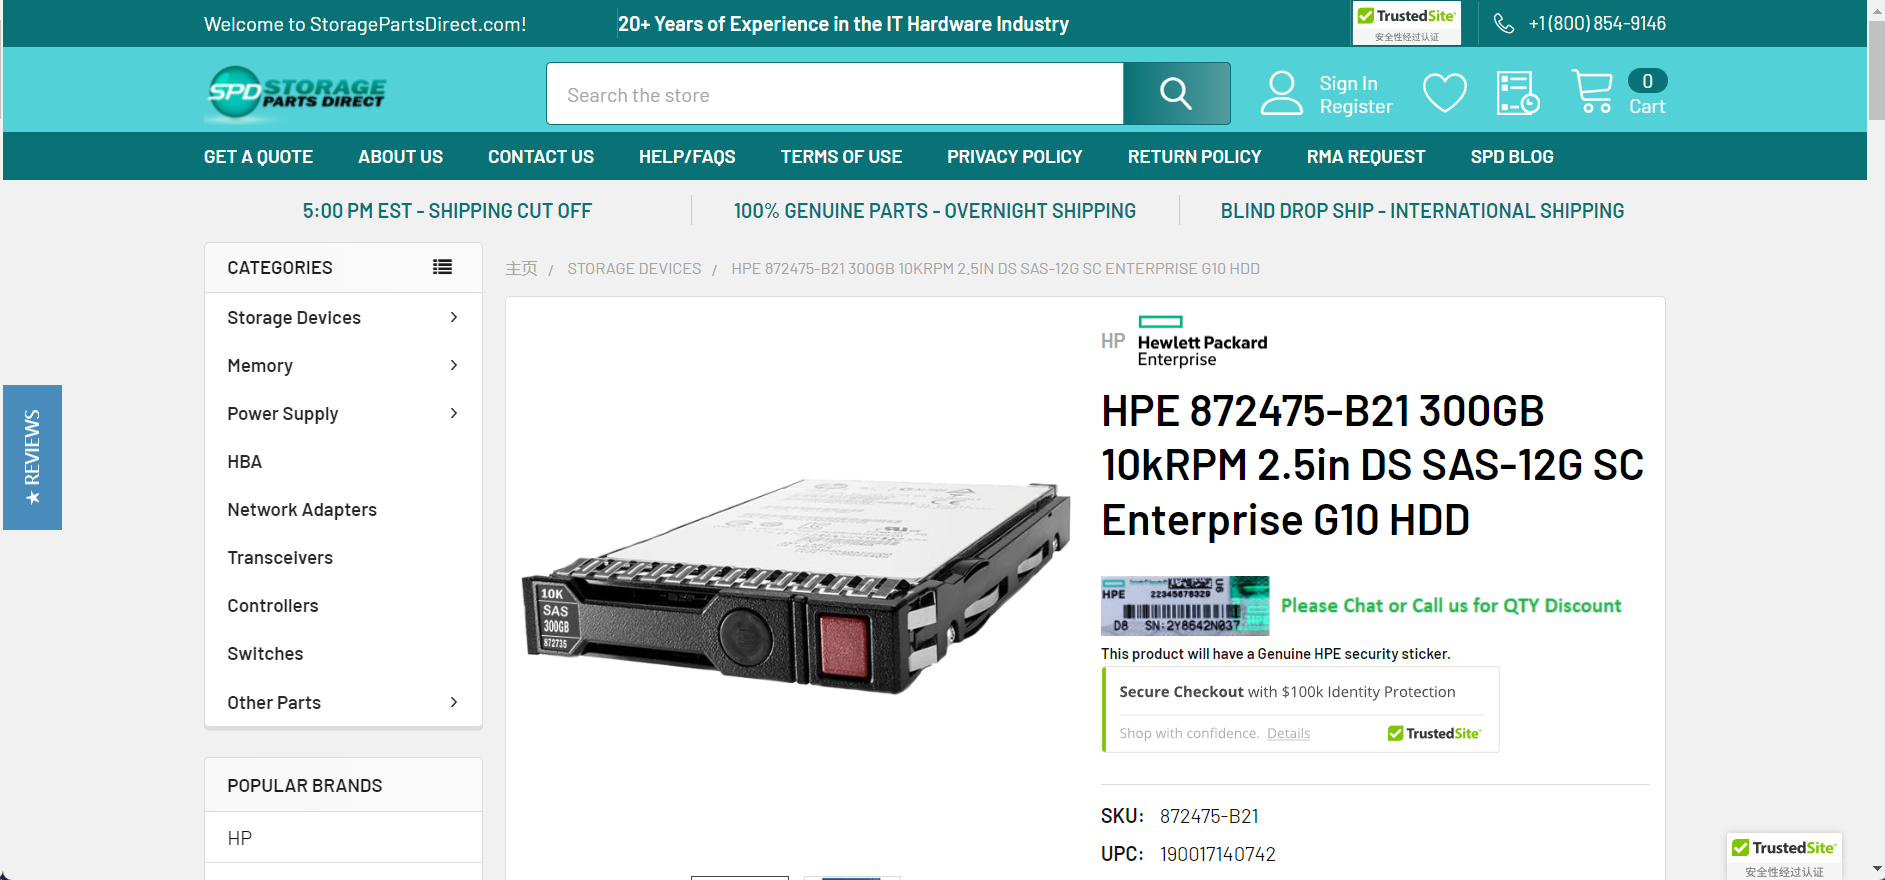Click Please Chat or Call for QTY Discount
Screen dimensions: 1885x880
click(x=1451, y=605)
